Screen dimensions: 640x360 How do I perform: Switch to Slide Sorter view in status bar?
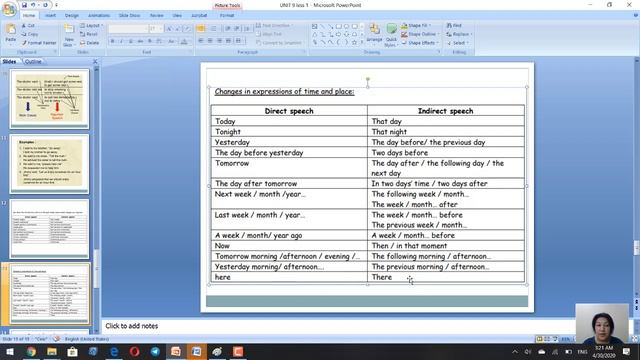tap(547, 339)
